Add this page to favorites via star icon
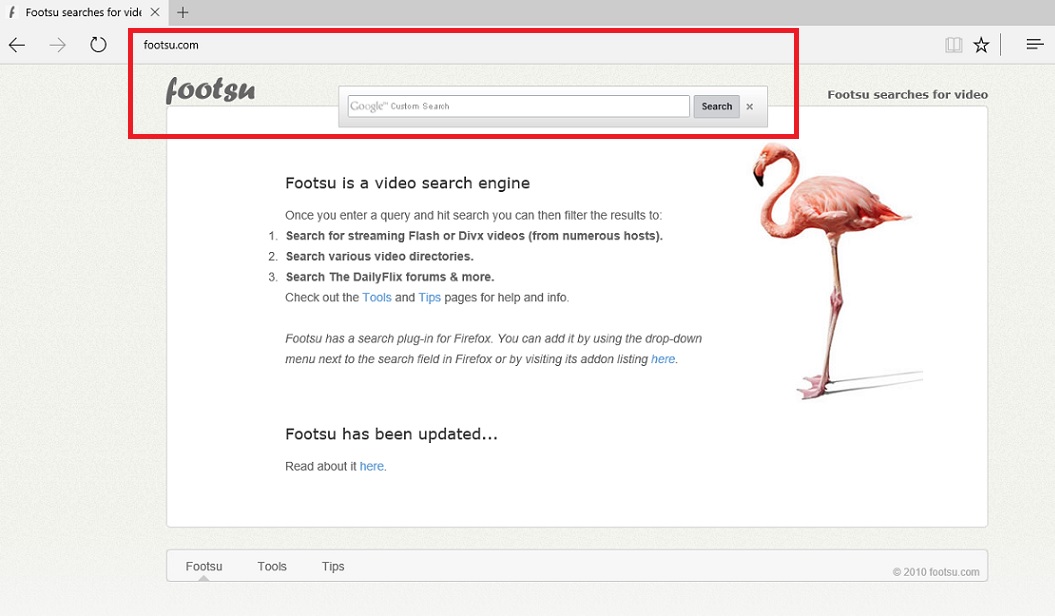 (981, 44)
